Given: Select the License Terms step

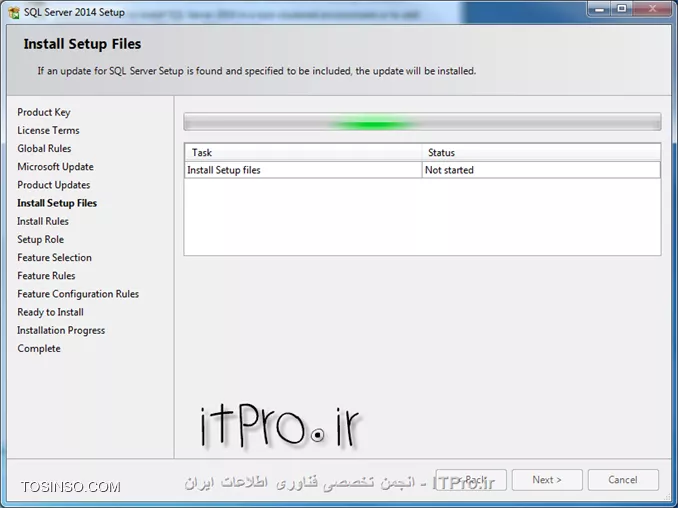Looking at the screenshot, I should (x=48, y=130).
